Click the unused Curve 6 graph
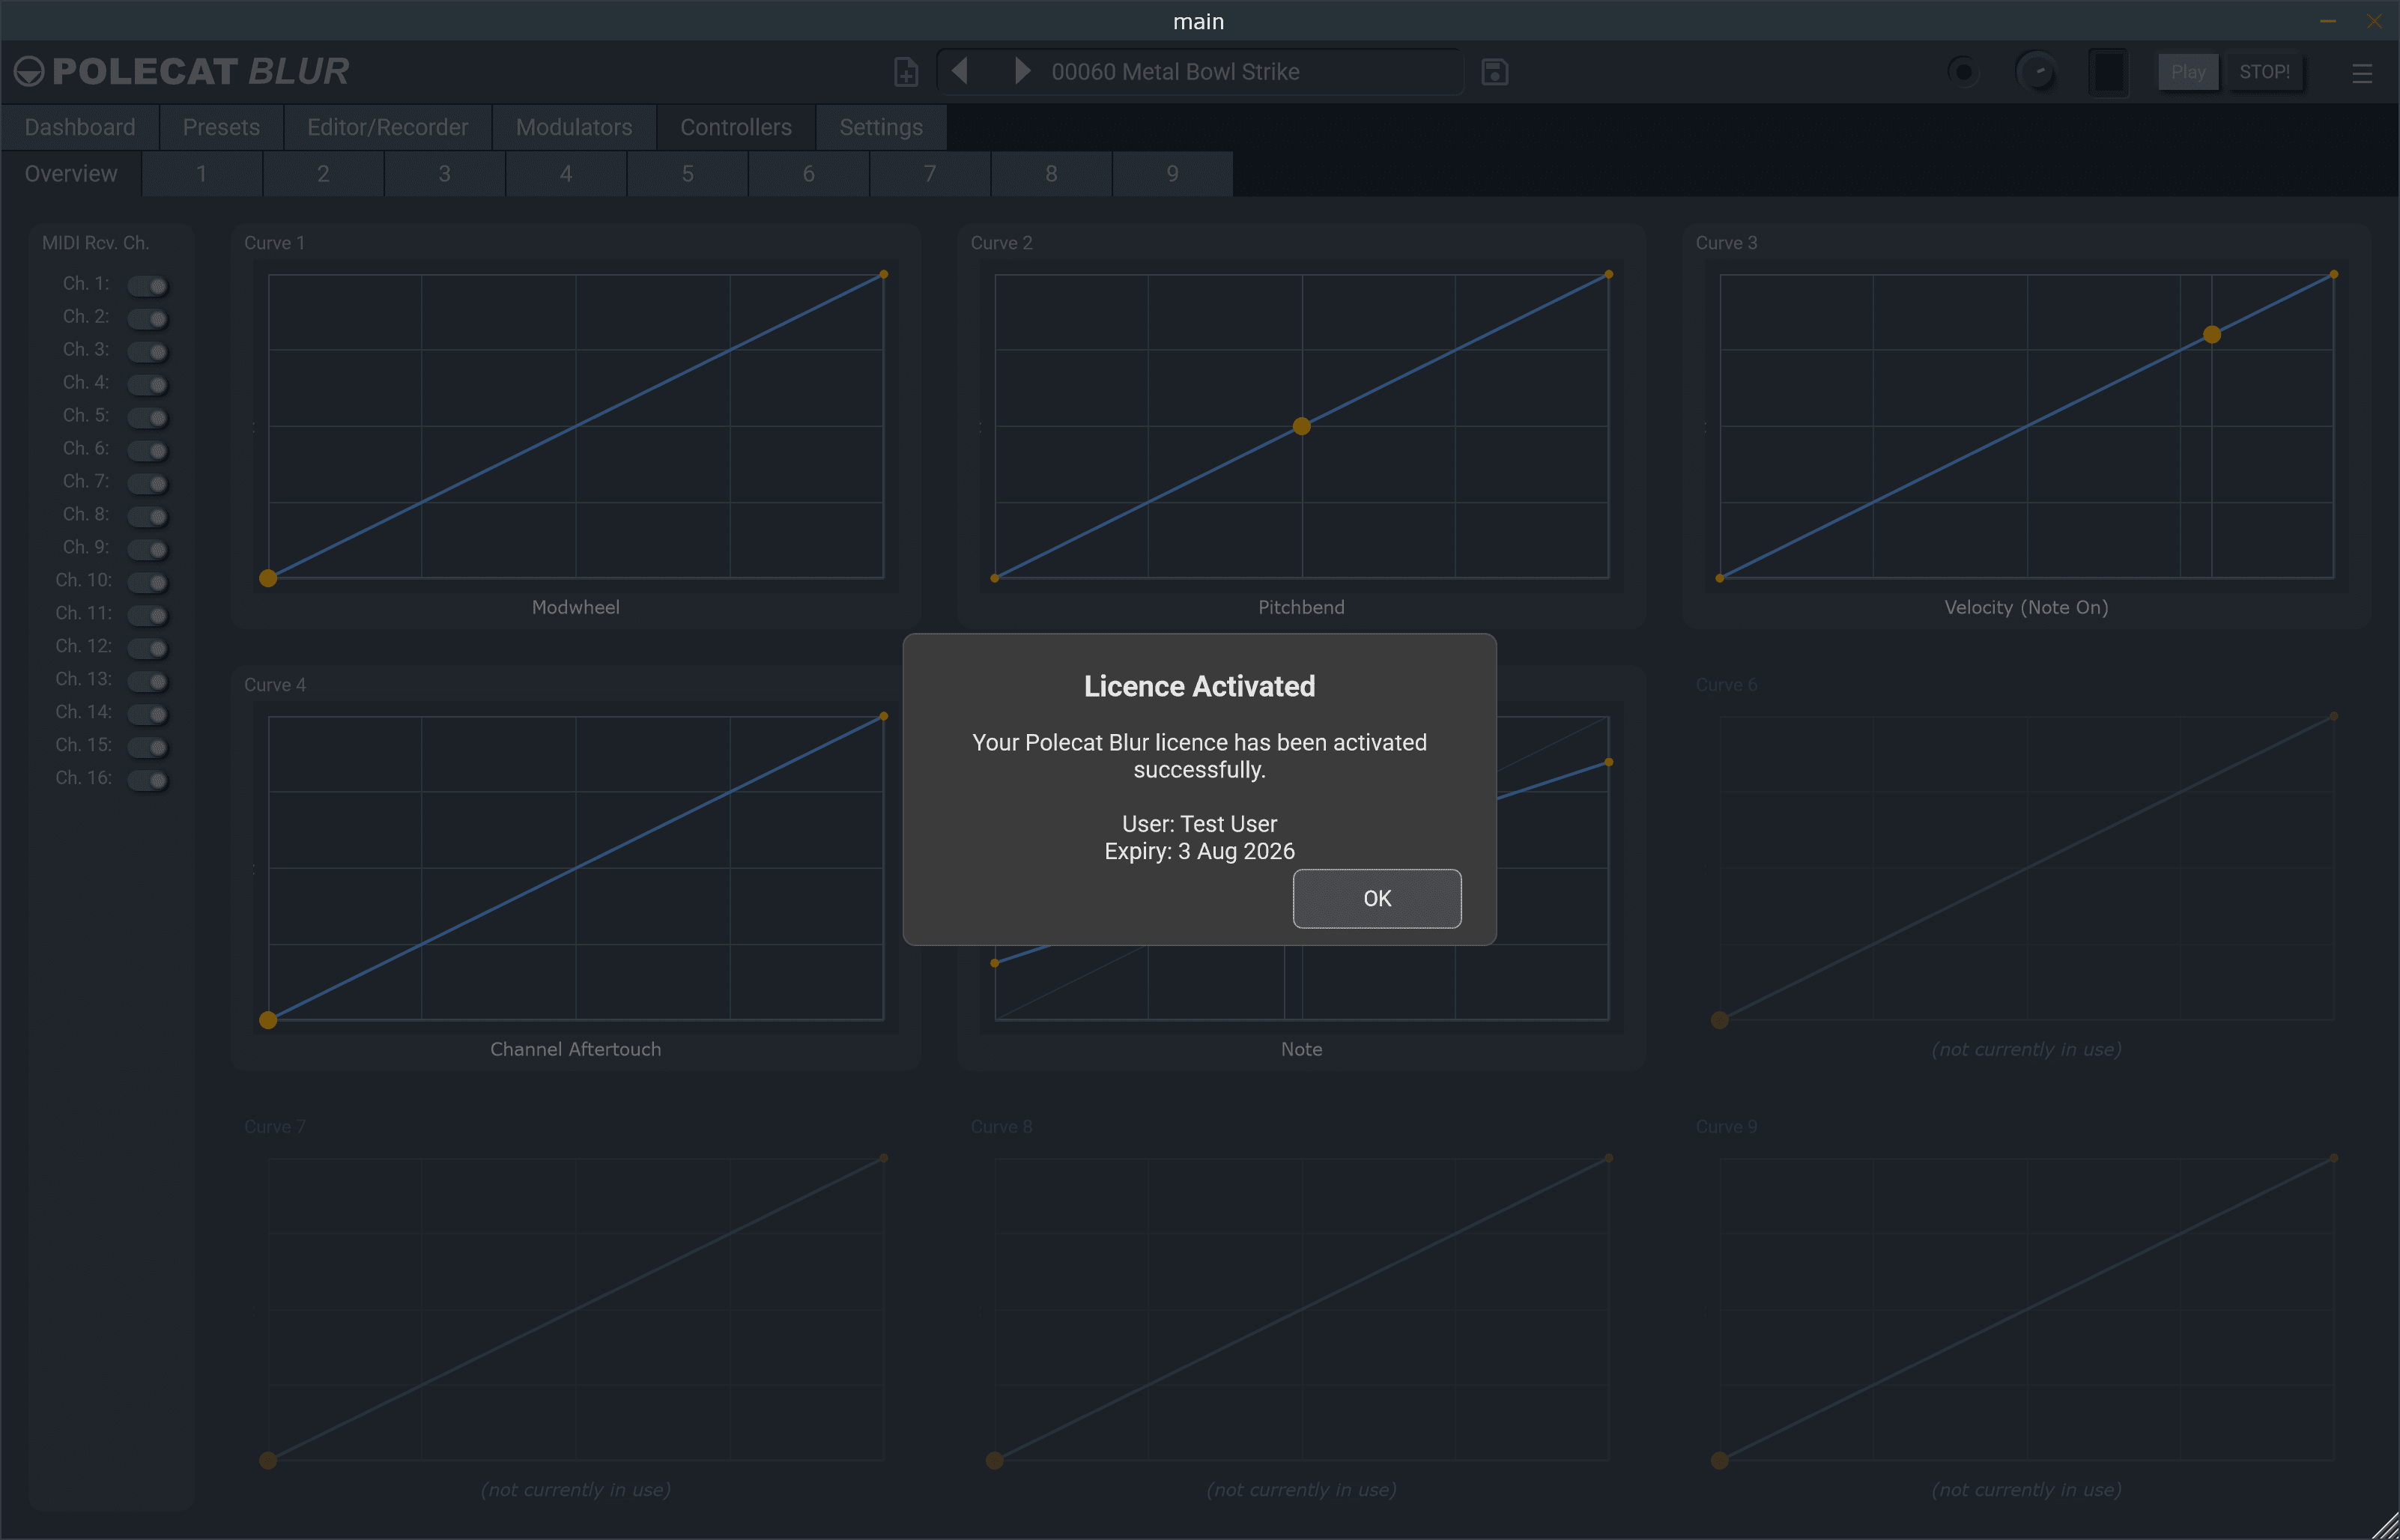Viewport: 2400px width, 1540px height. point(2027,868)
